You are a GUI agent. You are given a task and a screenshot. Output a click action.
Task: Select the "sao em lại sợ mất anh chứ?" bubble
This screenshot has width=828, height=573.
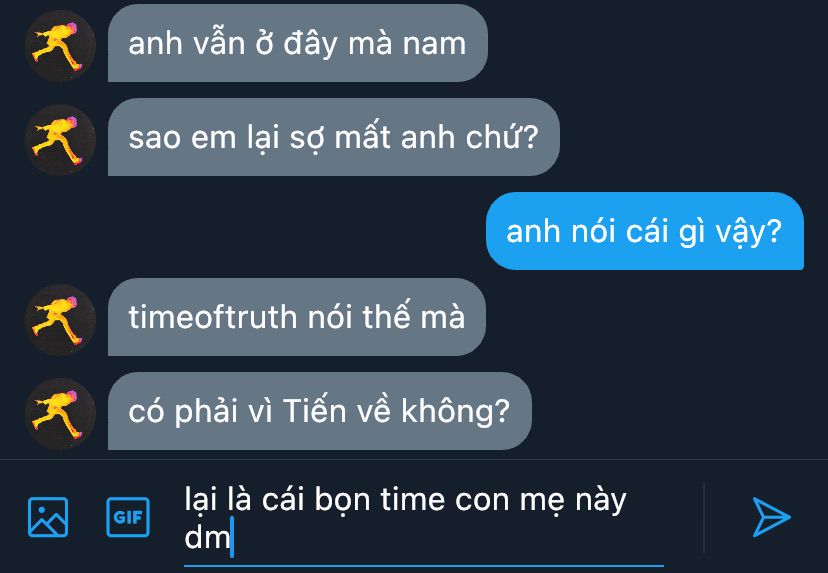pos(333,137)
